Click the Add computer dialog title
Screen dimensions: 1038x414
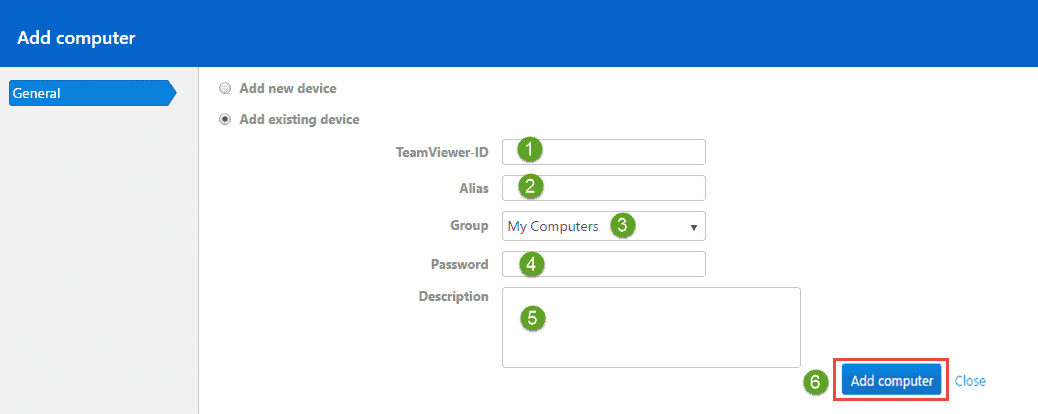pyautogui.click(x=76, y=38)
